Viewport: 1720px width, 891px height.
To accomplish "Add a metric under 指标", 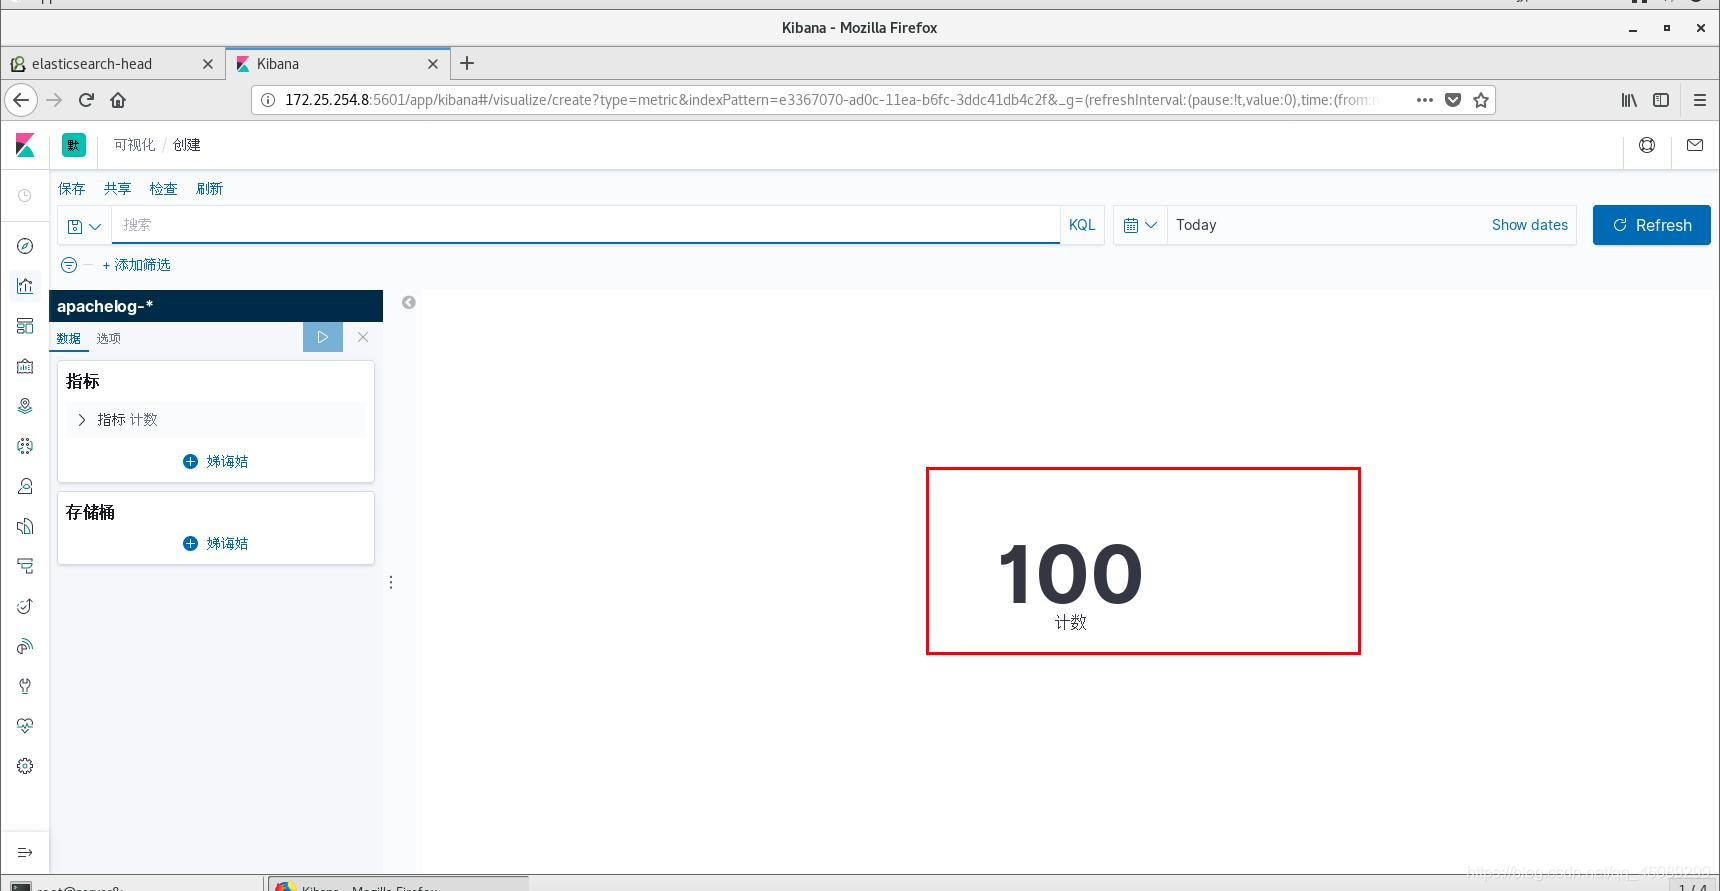I will [x=216, y=461].
